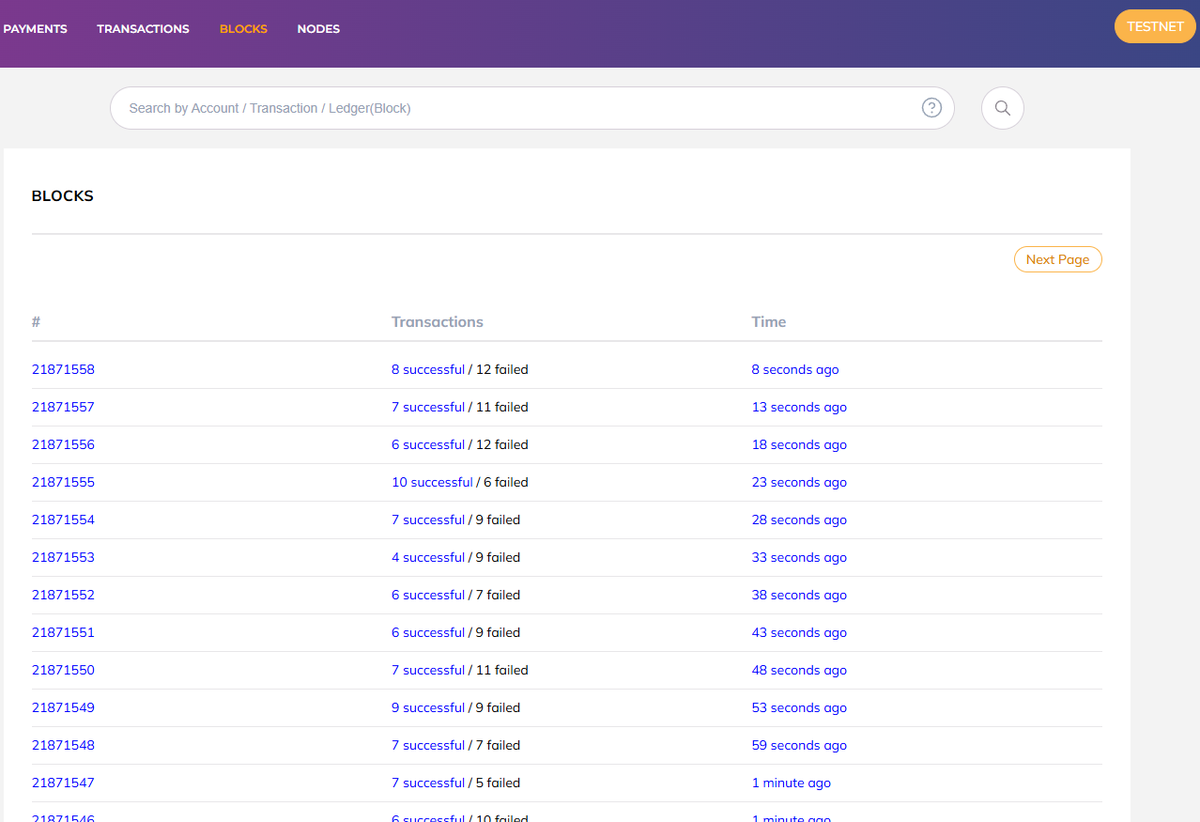Screen dimensions: 1200x822
Task: Open block 21871553
Action: [x=63, y=557]
